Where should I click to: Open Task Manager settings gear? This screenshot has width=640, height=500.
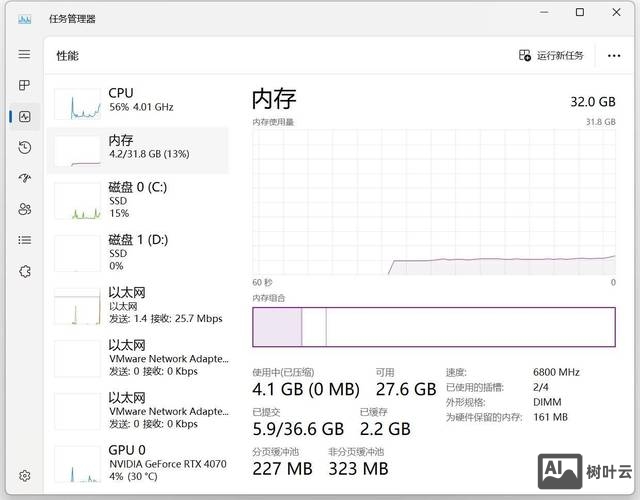tap(24, 476)
